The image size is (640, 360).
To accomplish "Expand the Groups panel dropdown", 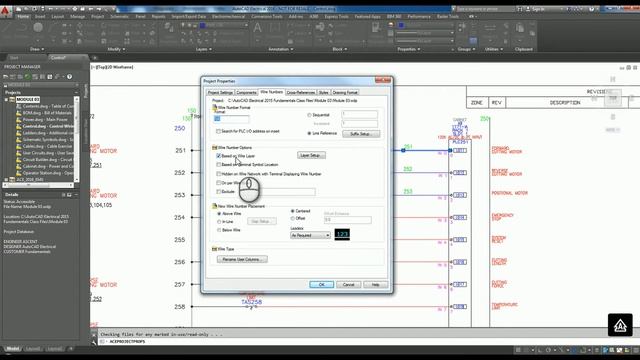I will pos(466,49).
